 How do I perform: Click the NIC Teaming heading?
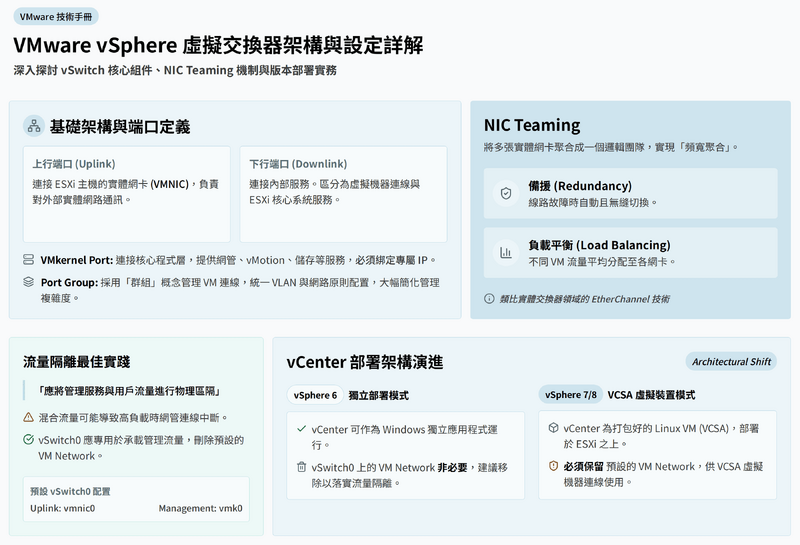tap(532, 125)
